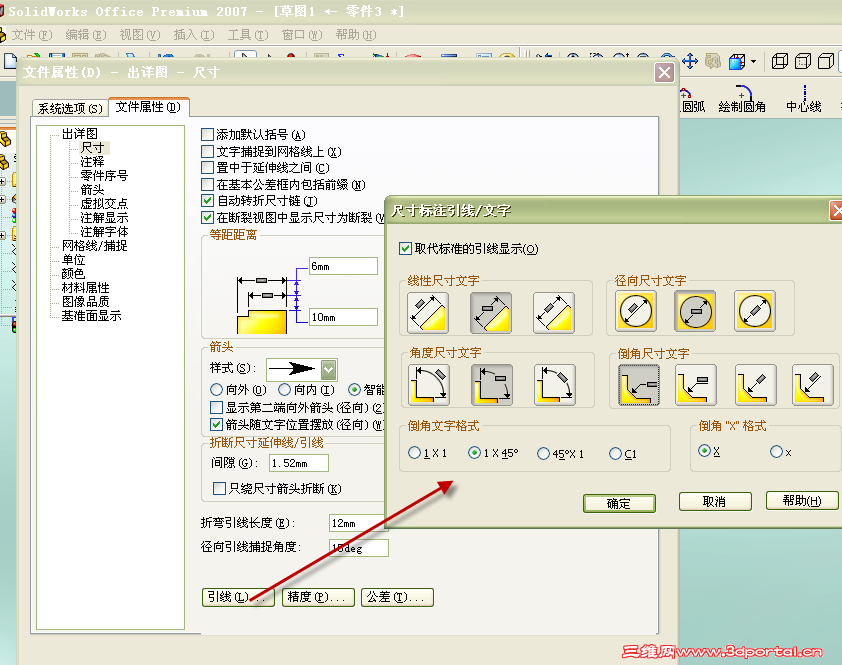Select middle radial dimension text style icon
This screenshot has width=842, height=665.
click(695, 312)
